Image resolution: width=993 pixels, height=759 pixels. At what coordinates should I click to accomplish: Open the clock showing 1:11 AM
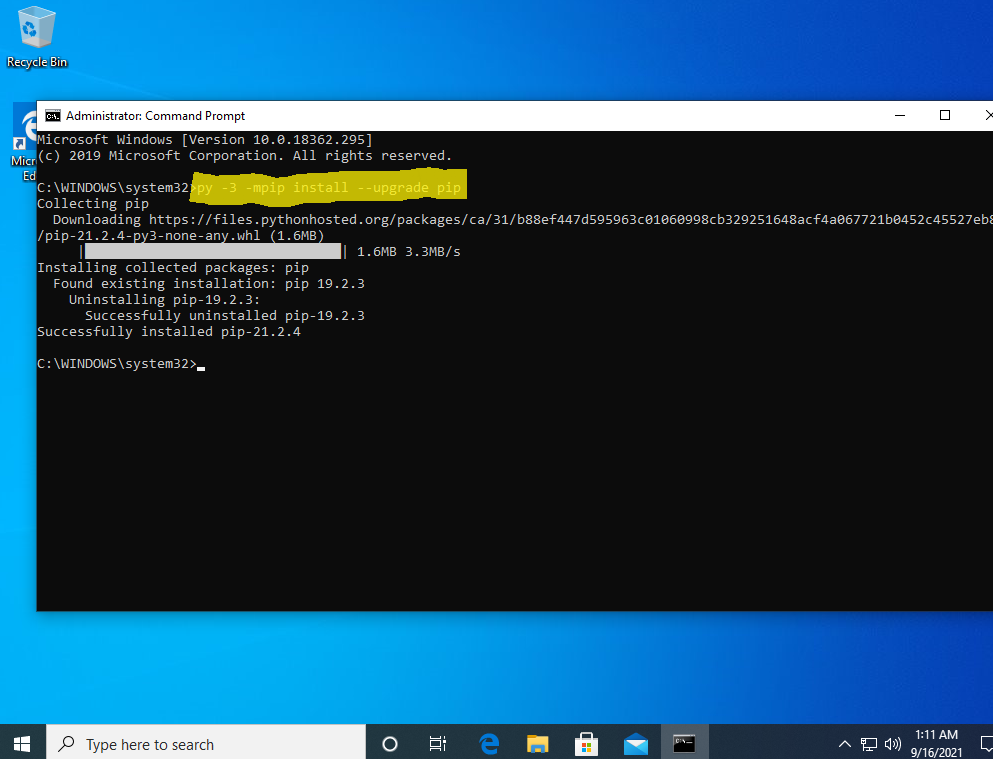tap(936, 744)
